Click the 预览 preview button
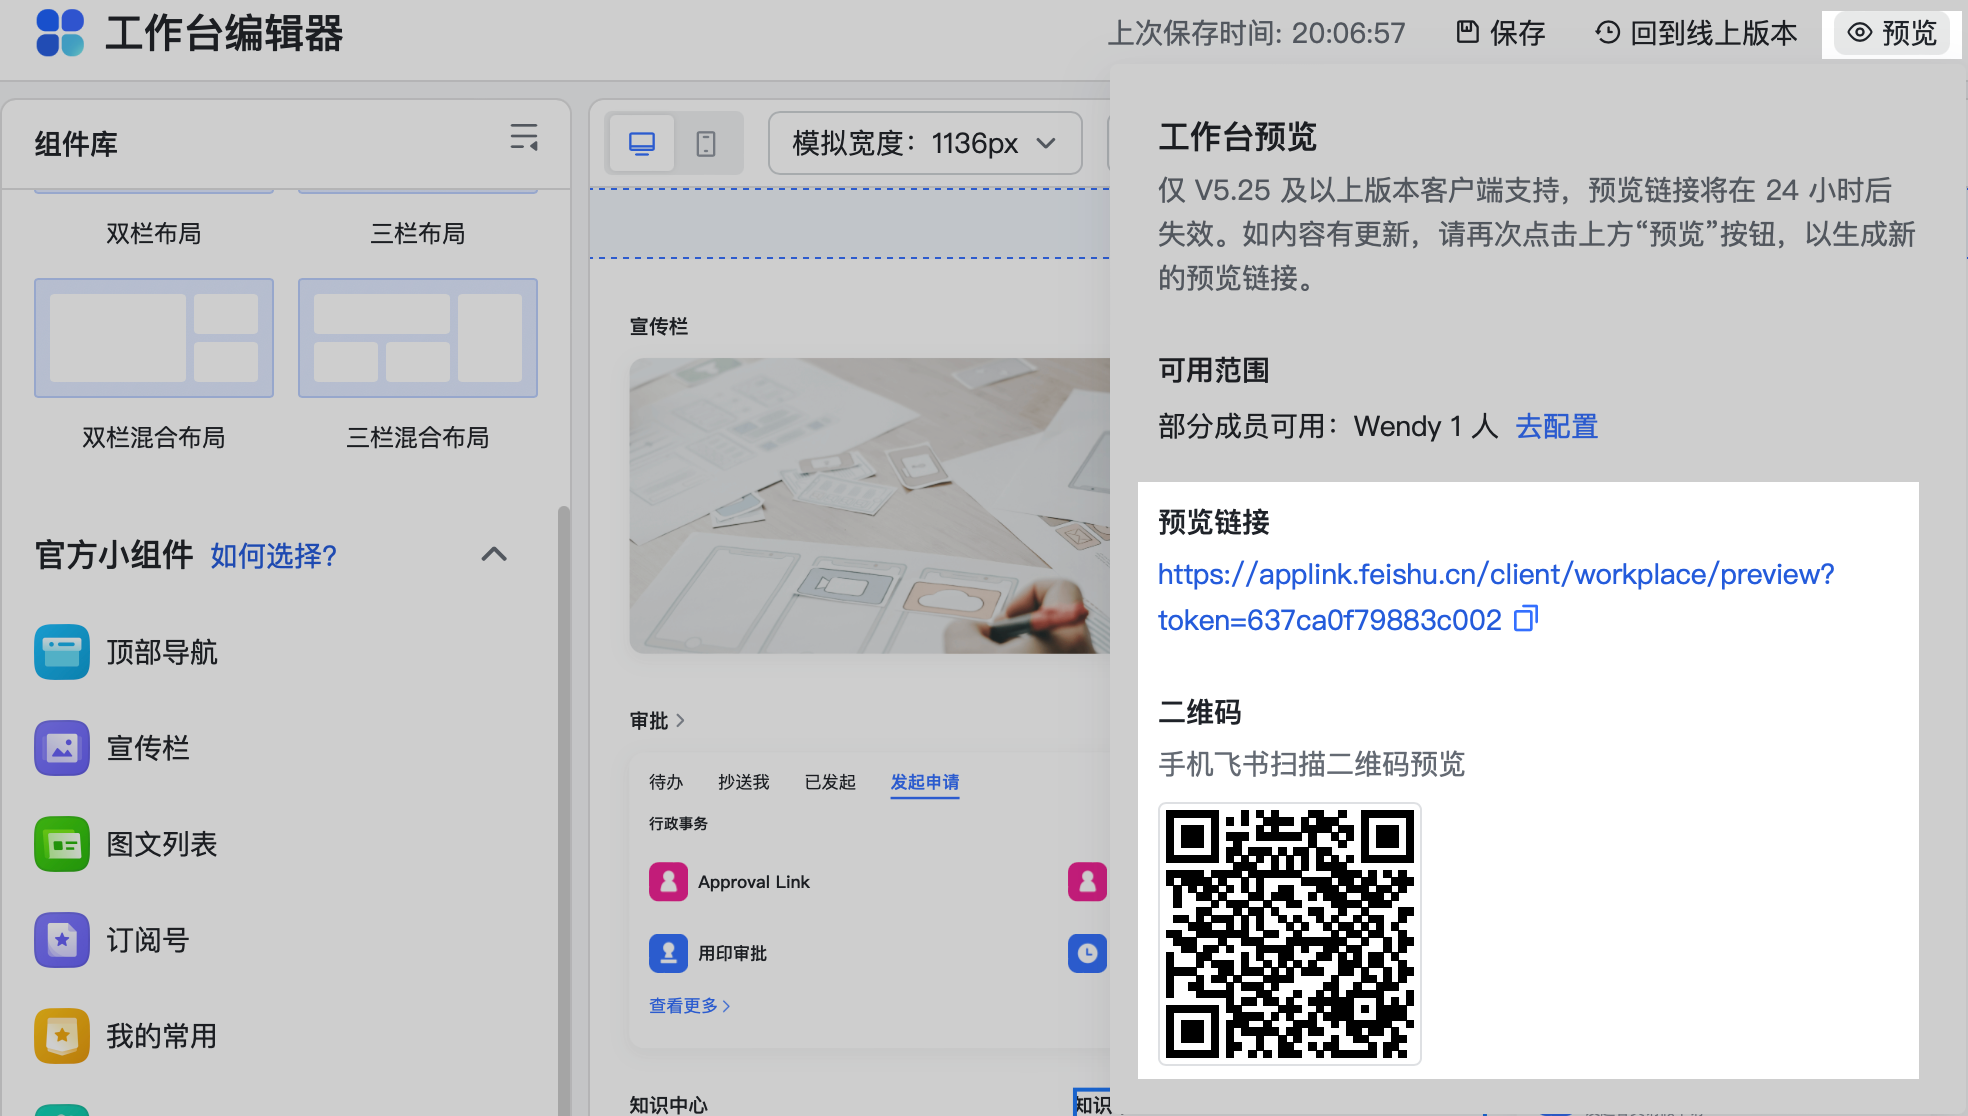 coord(1891,33)
